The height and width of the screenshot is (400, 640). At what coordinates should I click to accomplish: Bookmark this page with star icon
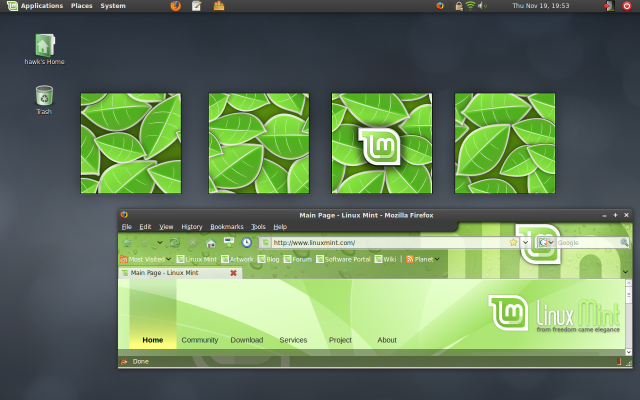point(513,242)
